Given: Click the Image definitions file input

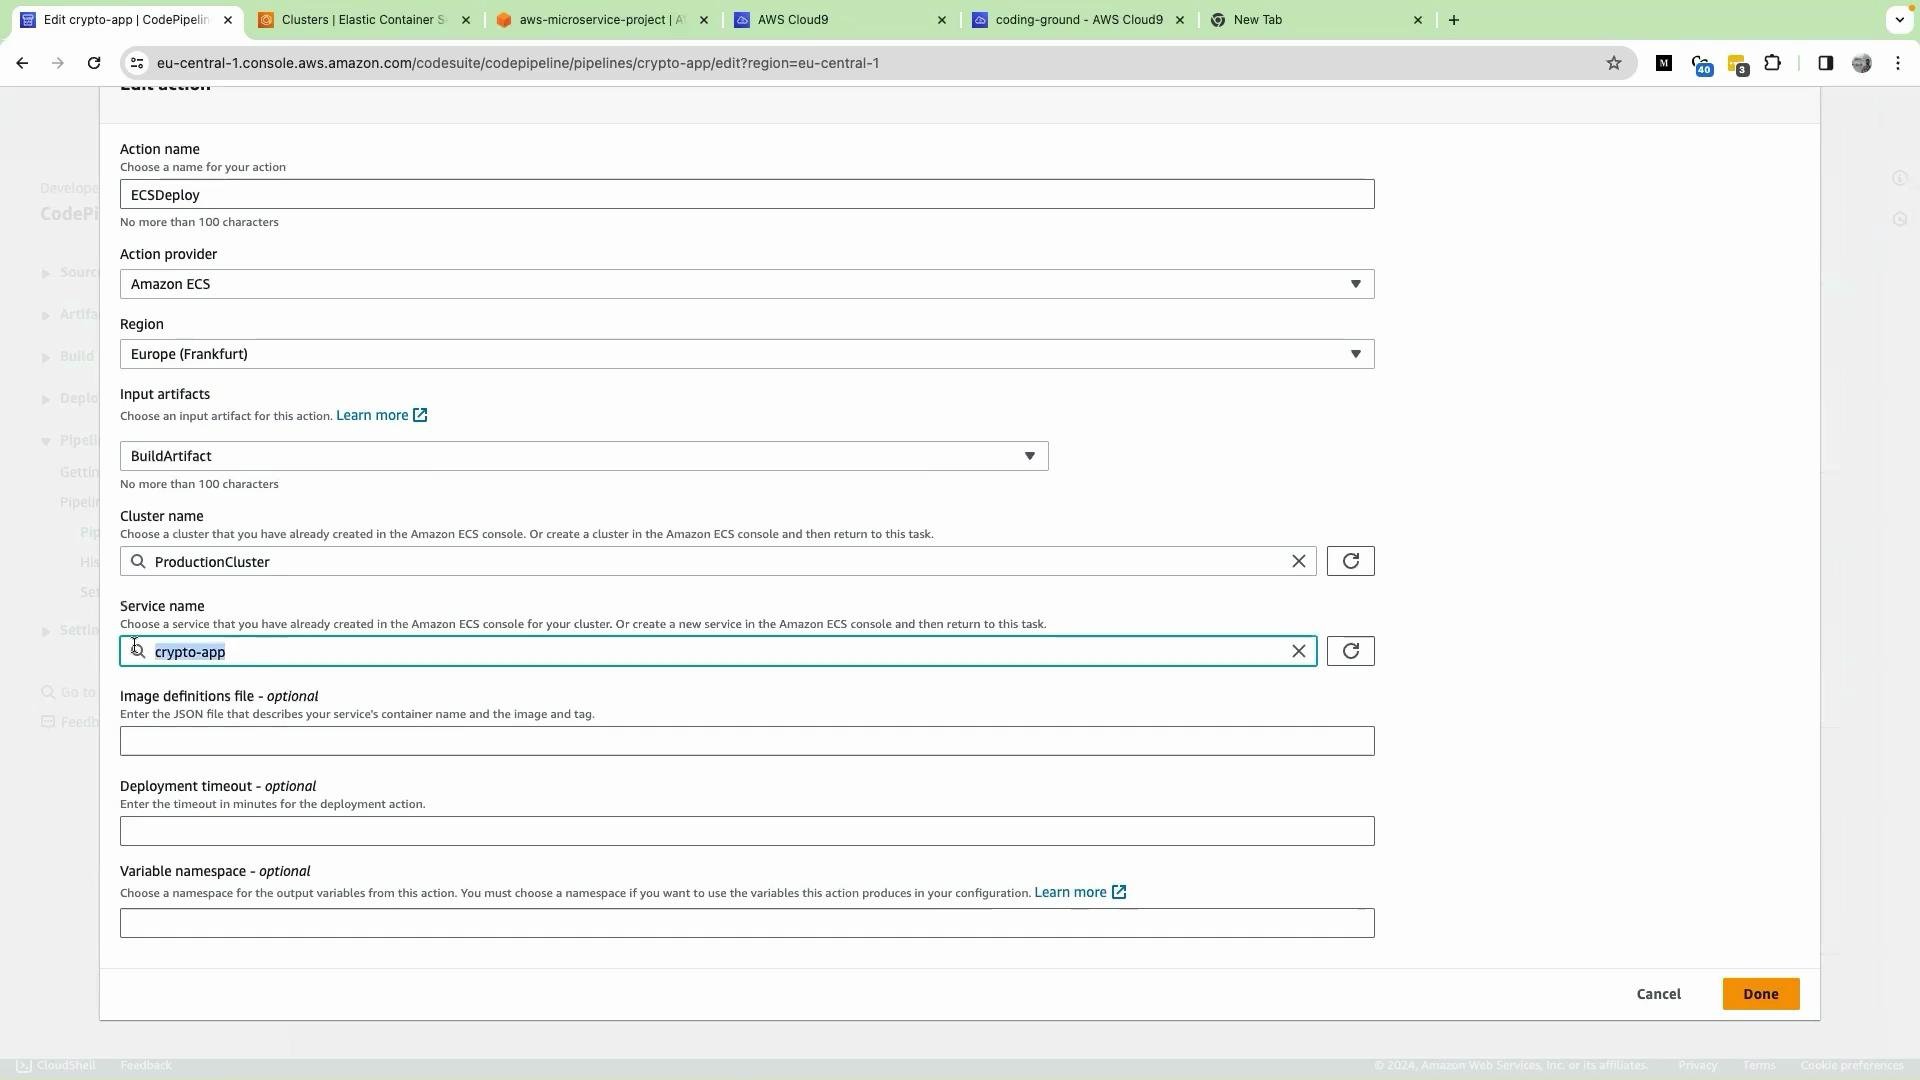Looking at the screenshot, I should pyautogui.click(x=747, y=741).
